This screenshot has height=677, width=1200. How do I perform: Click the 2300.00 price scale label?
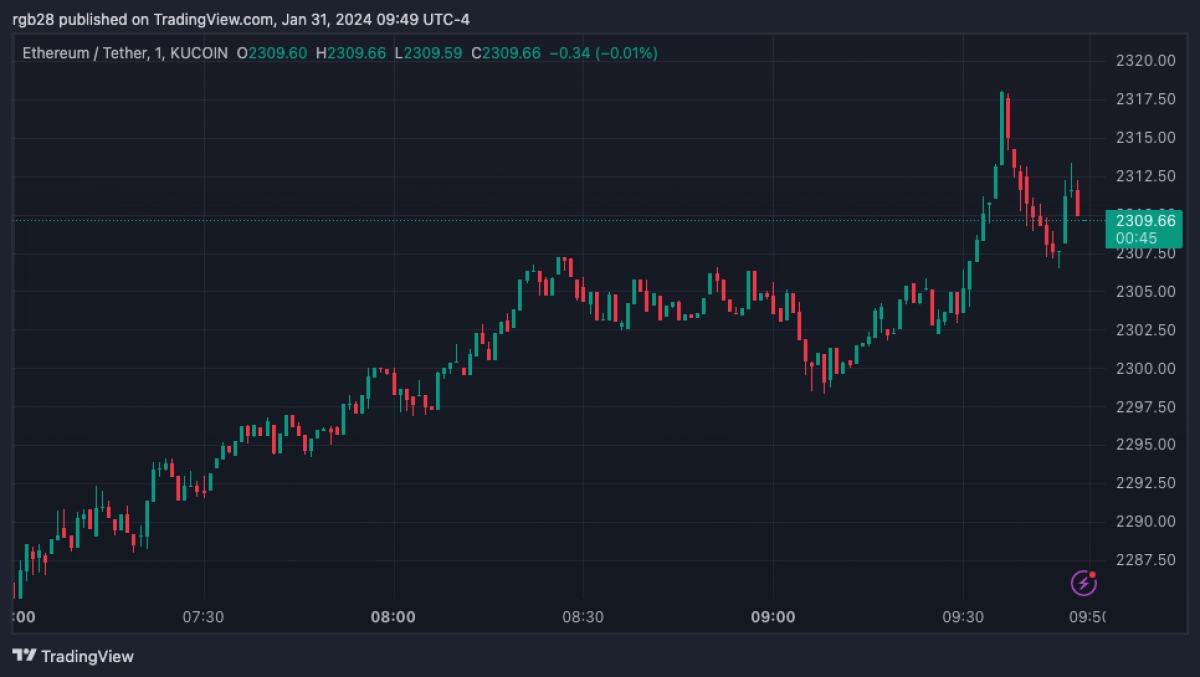(1144, 368)
